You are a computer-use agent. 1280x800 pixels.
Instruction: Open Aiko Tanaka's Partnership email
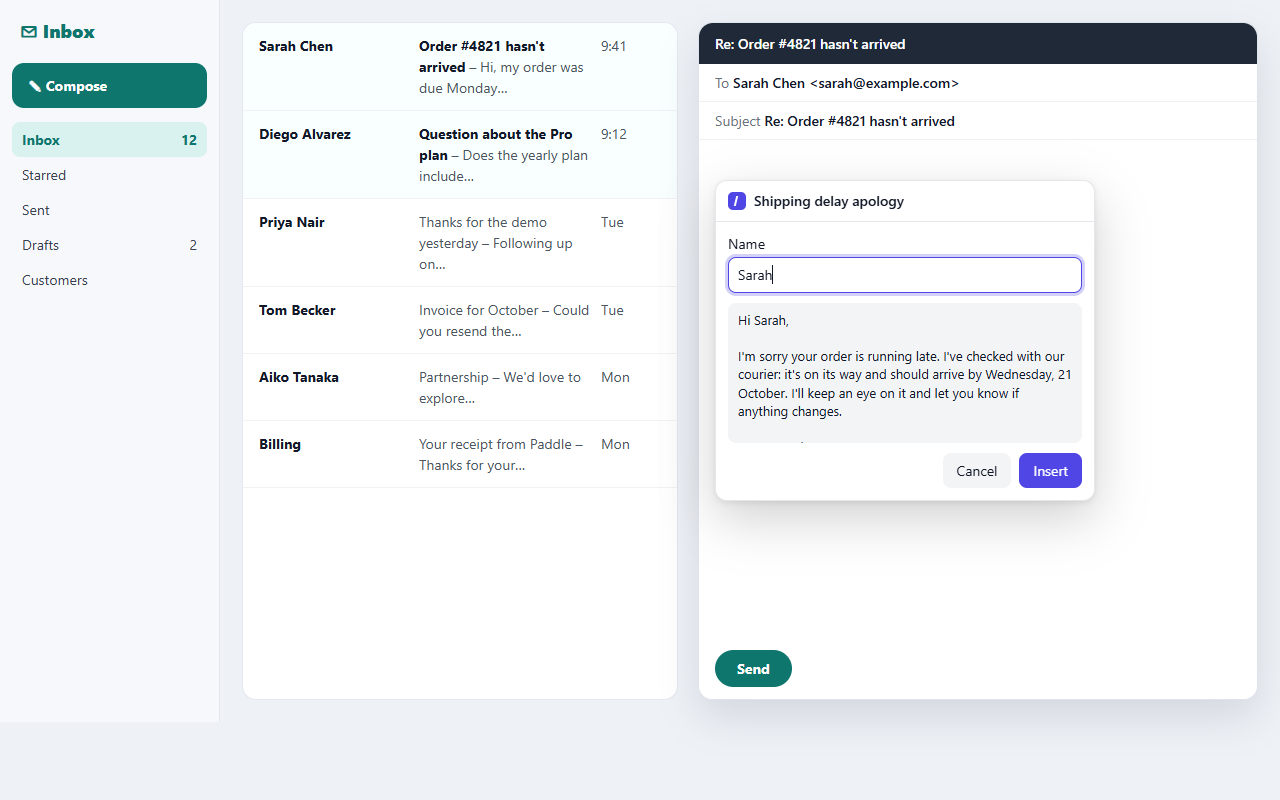click(460, 387)
